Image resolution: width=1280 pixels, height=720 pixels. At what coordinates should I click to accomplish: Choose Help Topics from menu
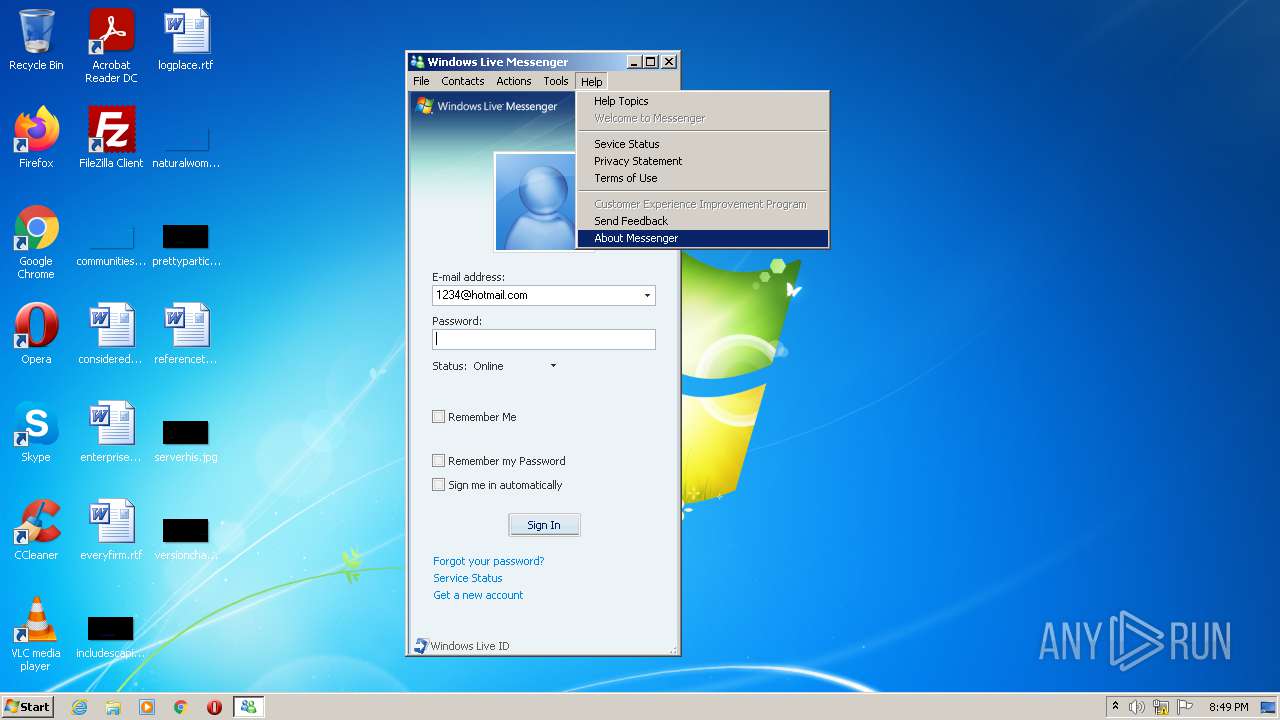703,101
